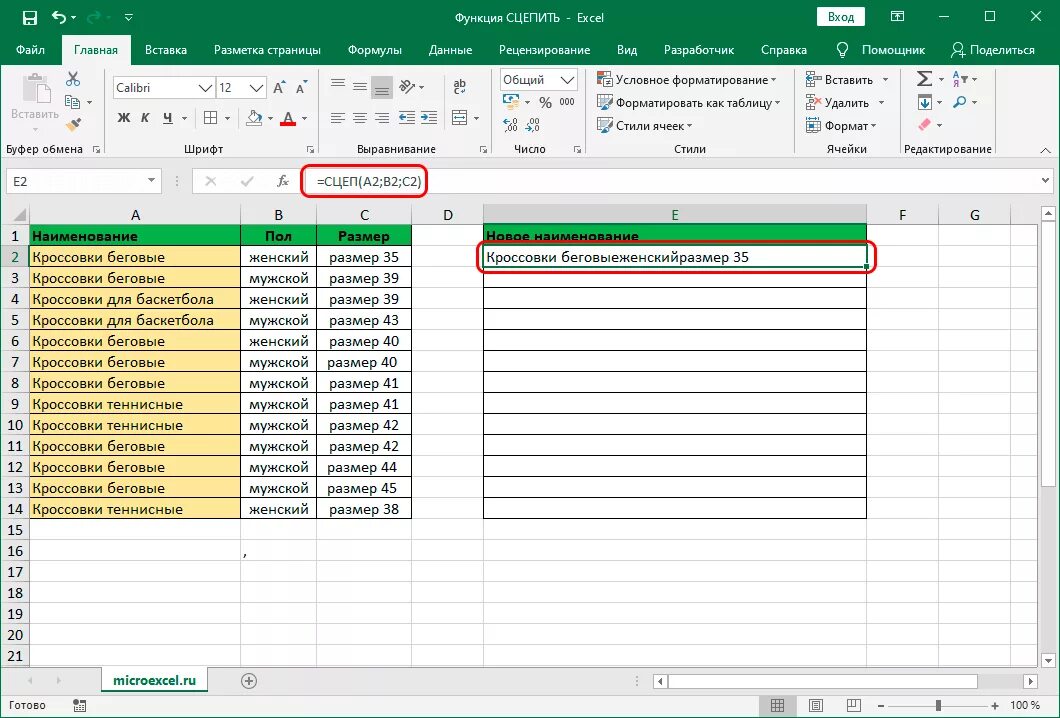1060x718 pixels.
Task: Switch to the Формулы tab
Action: pos(375,49)
